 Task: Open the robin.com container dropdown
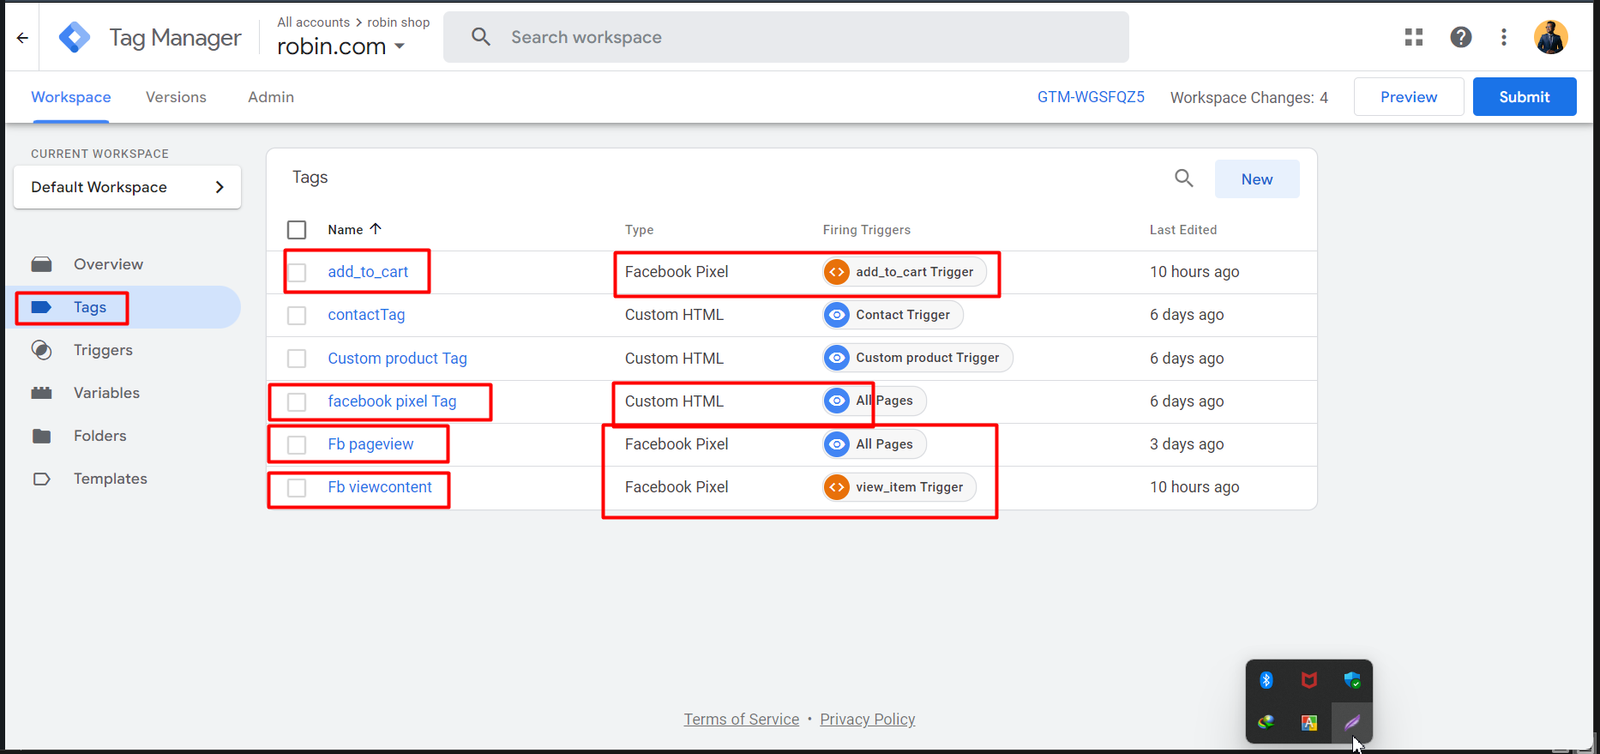341,46
